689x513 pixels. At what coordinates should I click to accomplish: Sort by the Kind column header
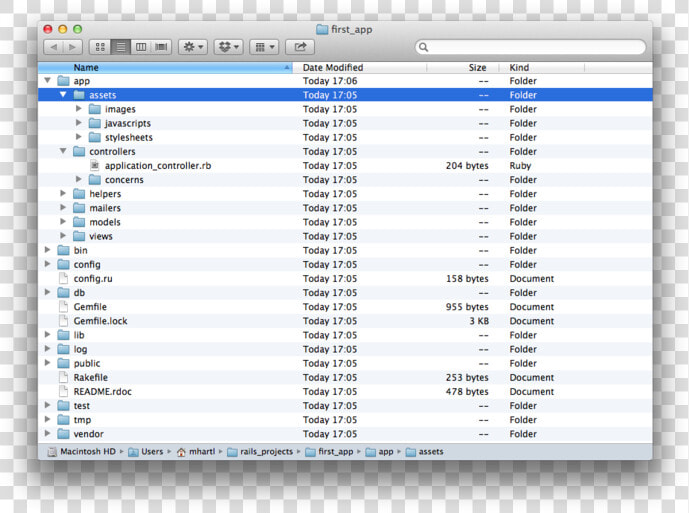pyautogui.click(x=542, y=68)
